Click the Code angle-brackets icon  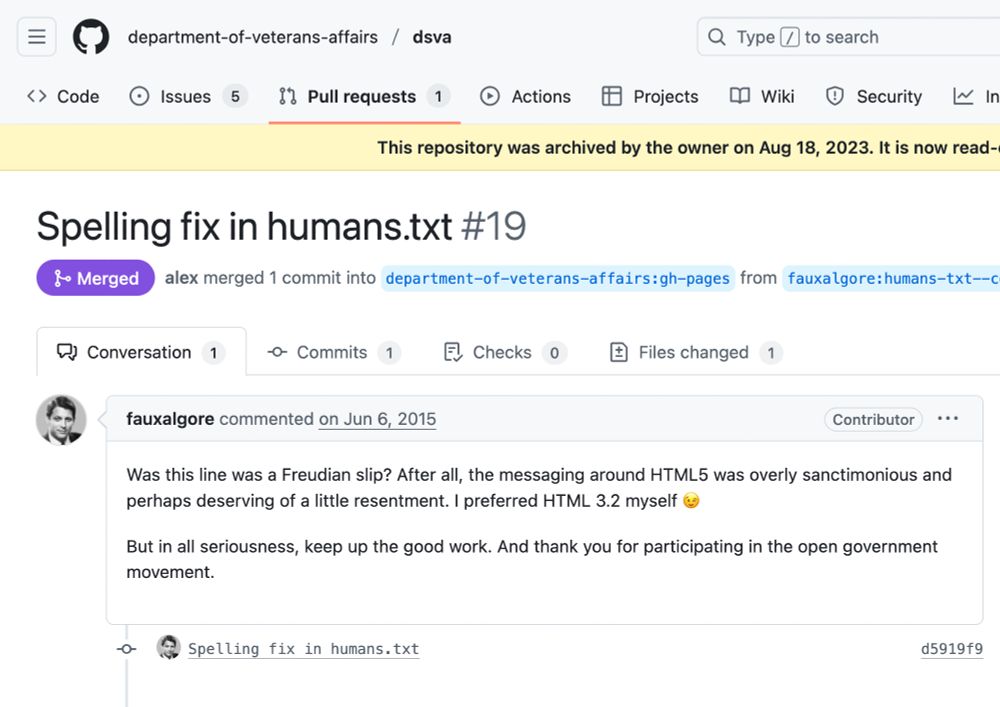pyautogui.click(x=37, y=96)
